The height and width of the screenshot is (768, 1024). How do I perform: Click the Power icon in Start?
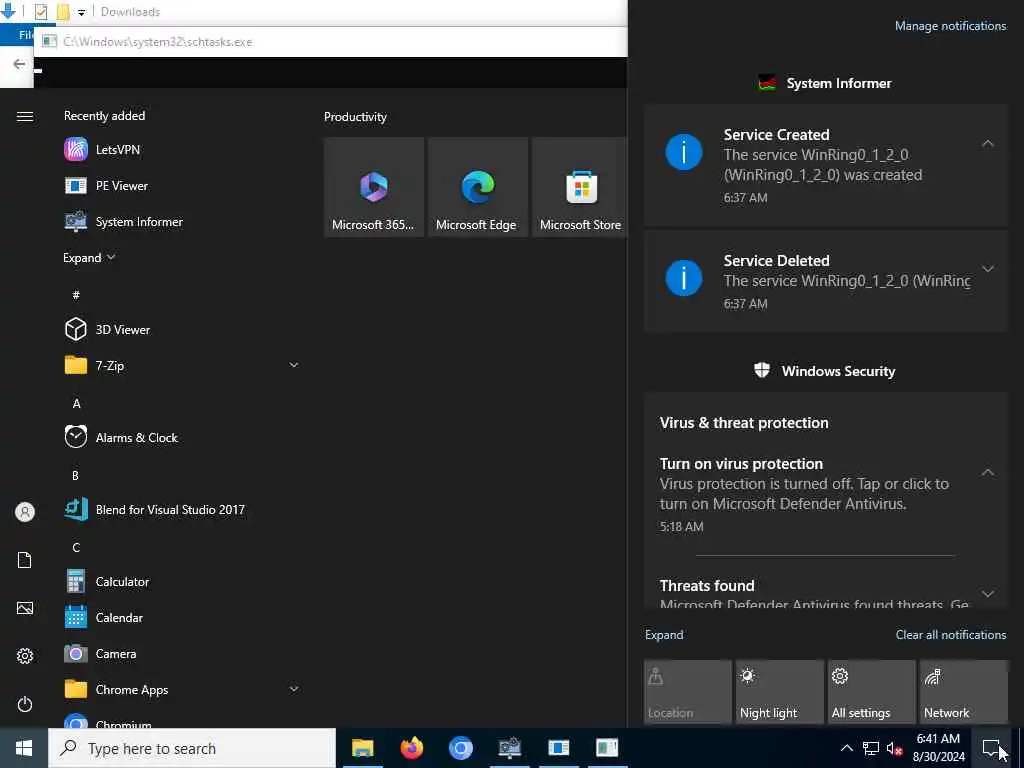25,704
